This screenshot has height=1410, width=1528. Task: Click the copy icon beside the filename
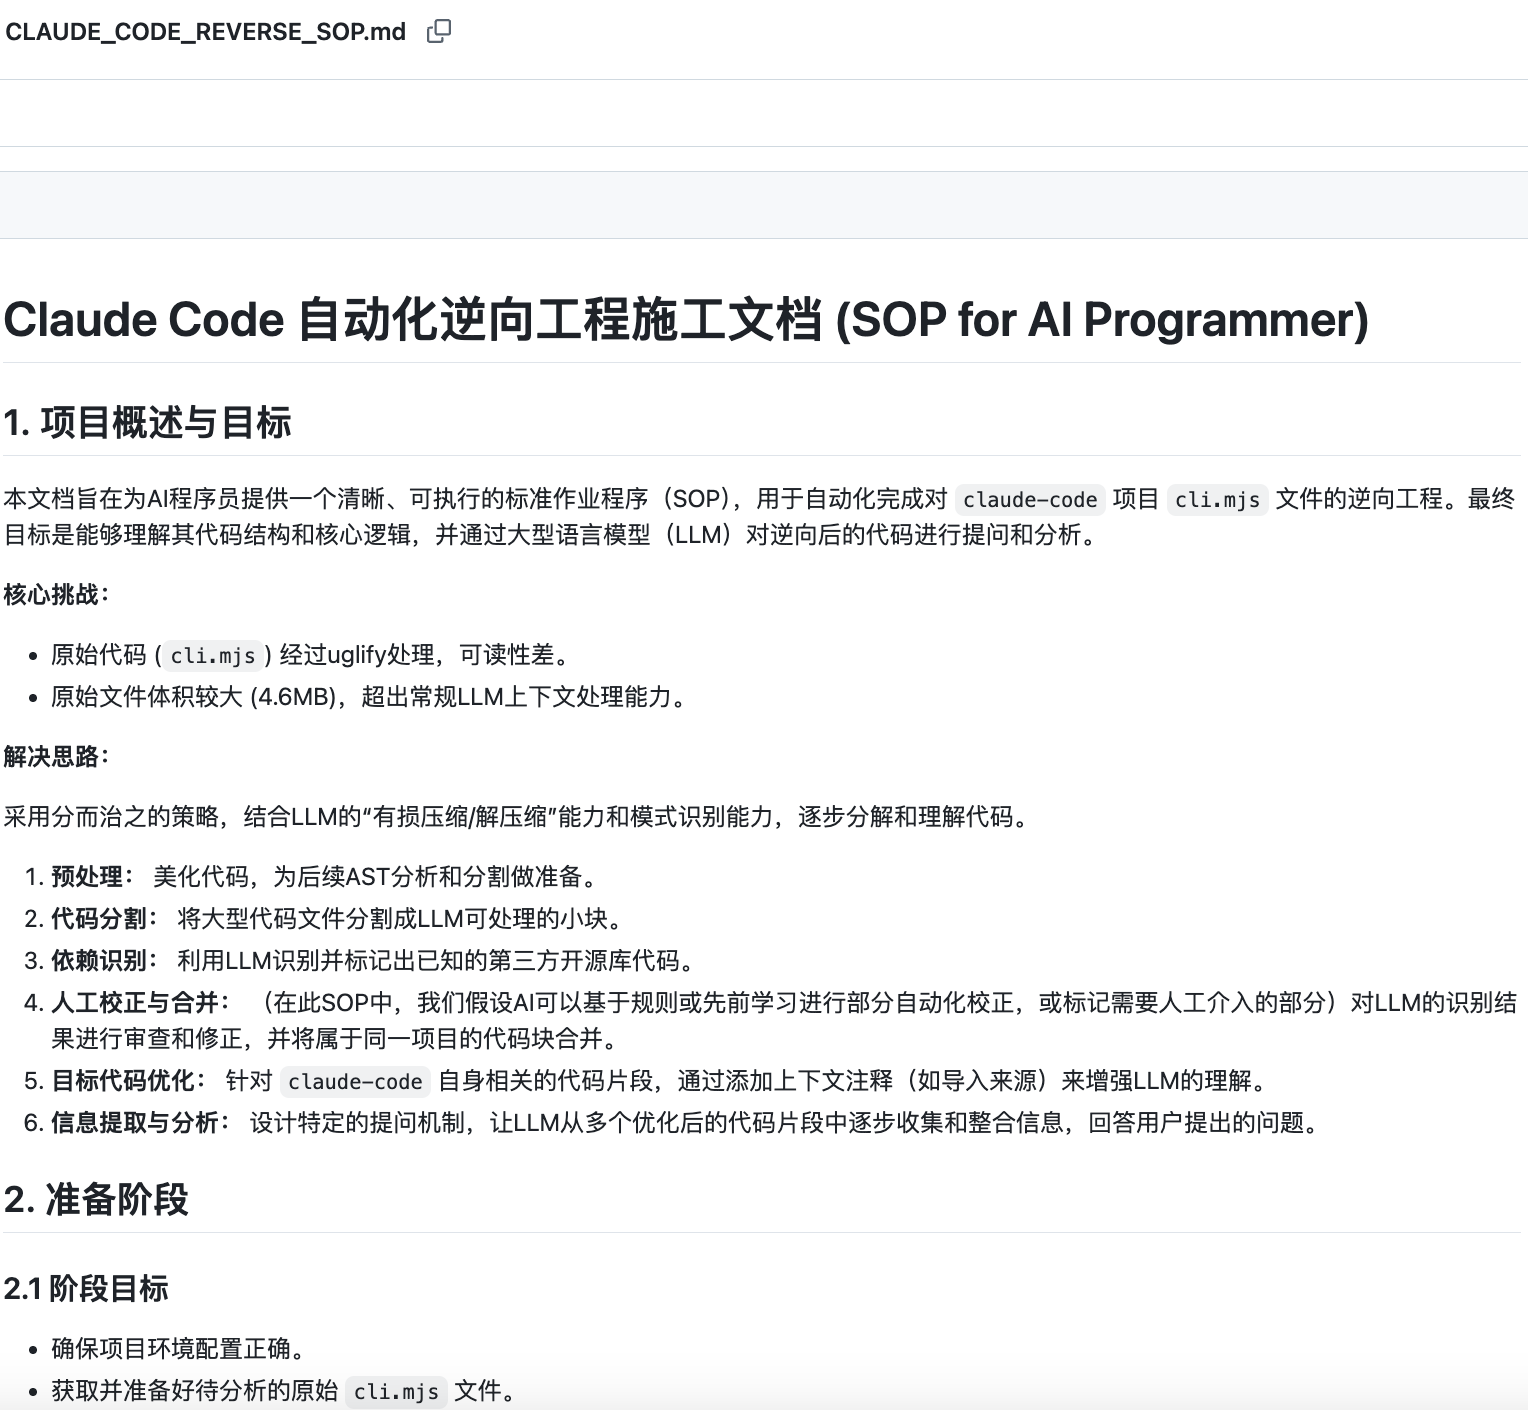tap(438, 31)
